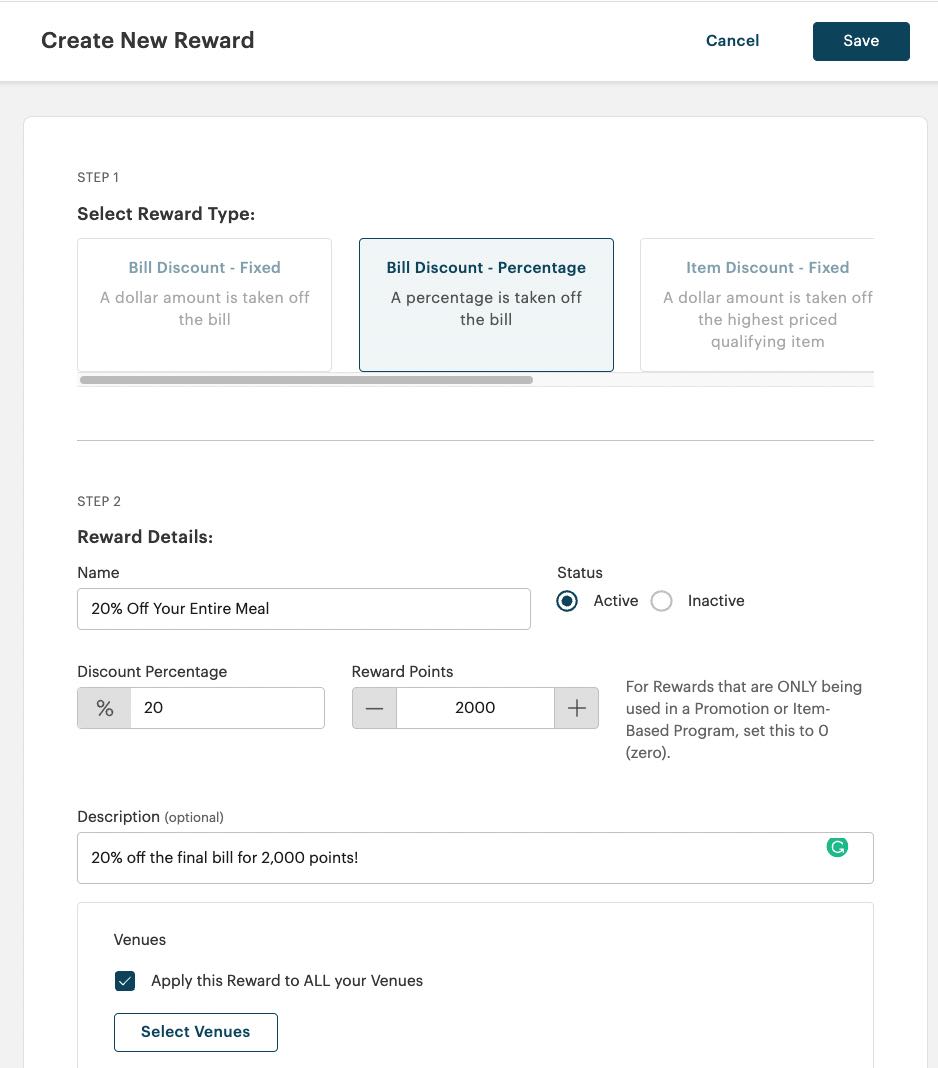Image resolution: width=938 pixels, height=1068 pixels.
Task: Click the minus icon to decrease Reward Points
Action: [373, 707]
